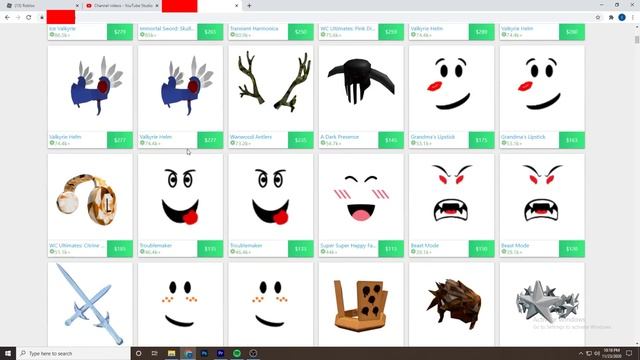Click the $130 Beast Mode price button
This screenshot has width=640, height=360.
coord(481,249)
